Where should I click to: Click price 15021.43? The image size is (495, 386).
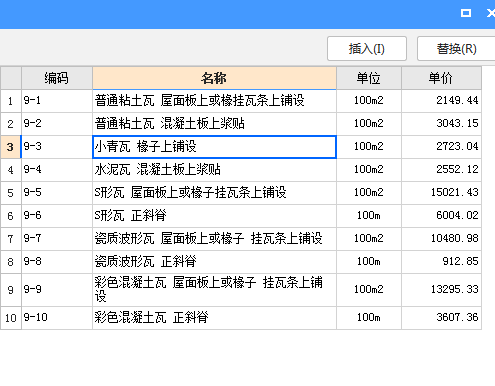pyautogui.click(x=441, y=193)
